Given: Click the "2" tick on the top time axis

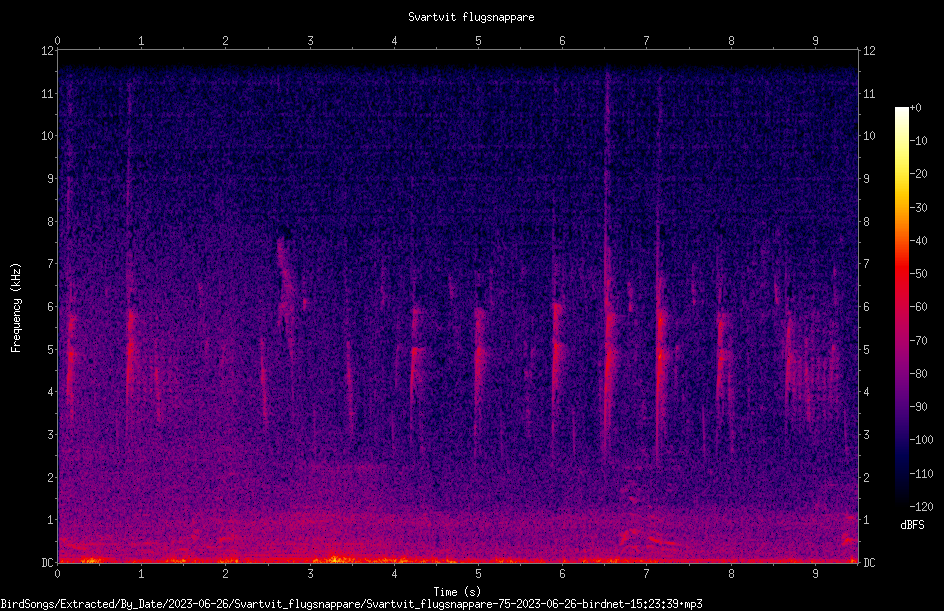Looking at the screenshot, I should 226,41.
